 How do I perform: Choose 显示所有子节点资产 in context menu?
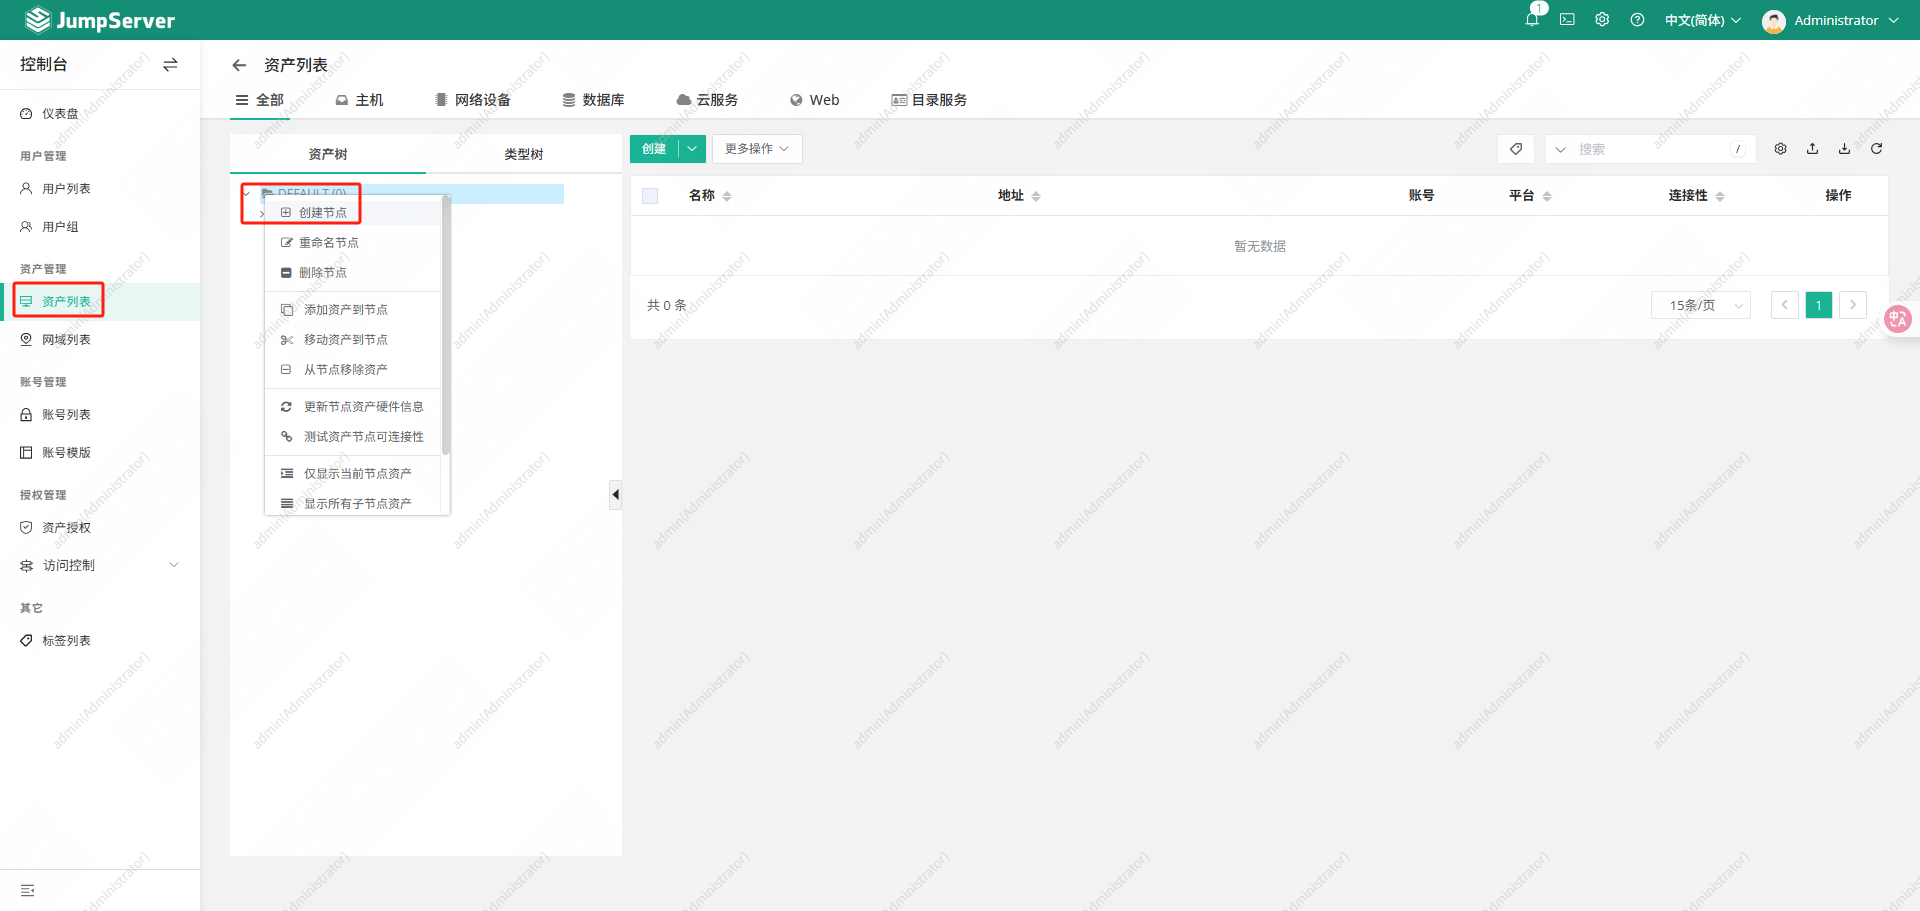pos(353,503)
